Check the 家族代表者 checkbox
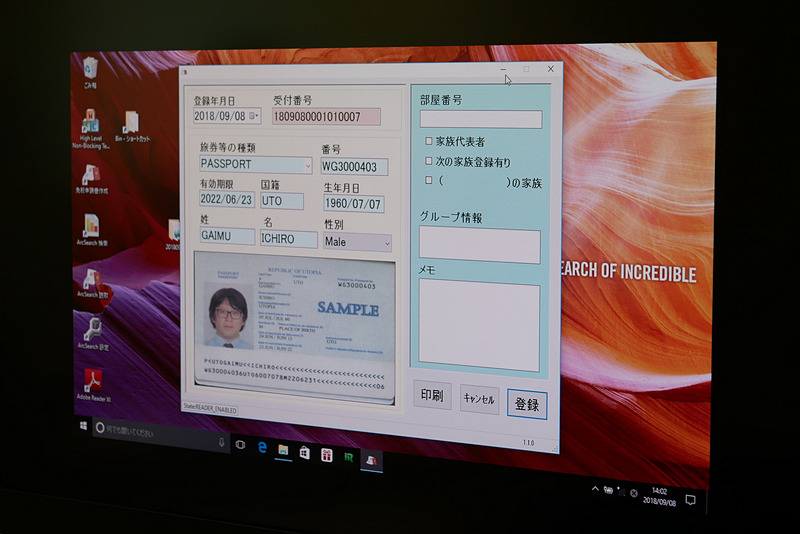Image resolution: width=800 pixels, height=534 pixels. (x=429, y=141)
